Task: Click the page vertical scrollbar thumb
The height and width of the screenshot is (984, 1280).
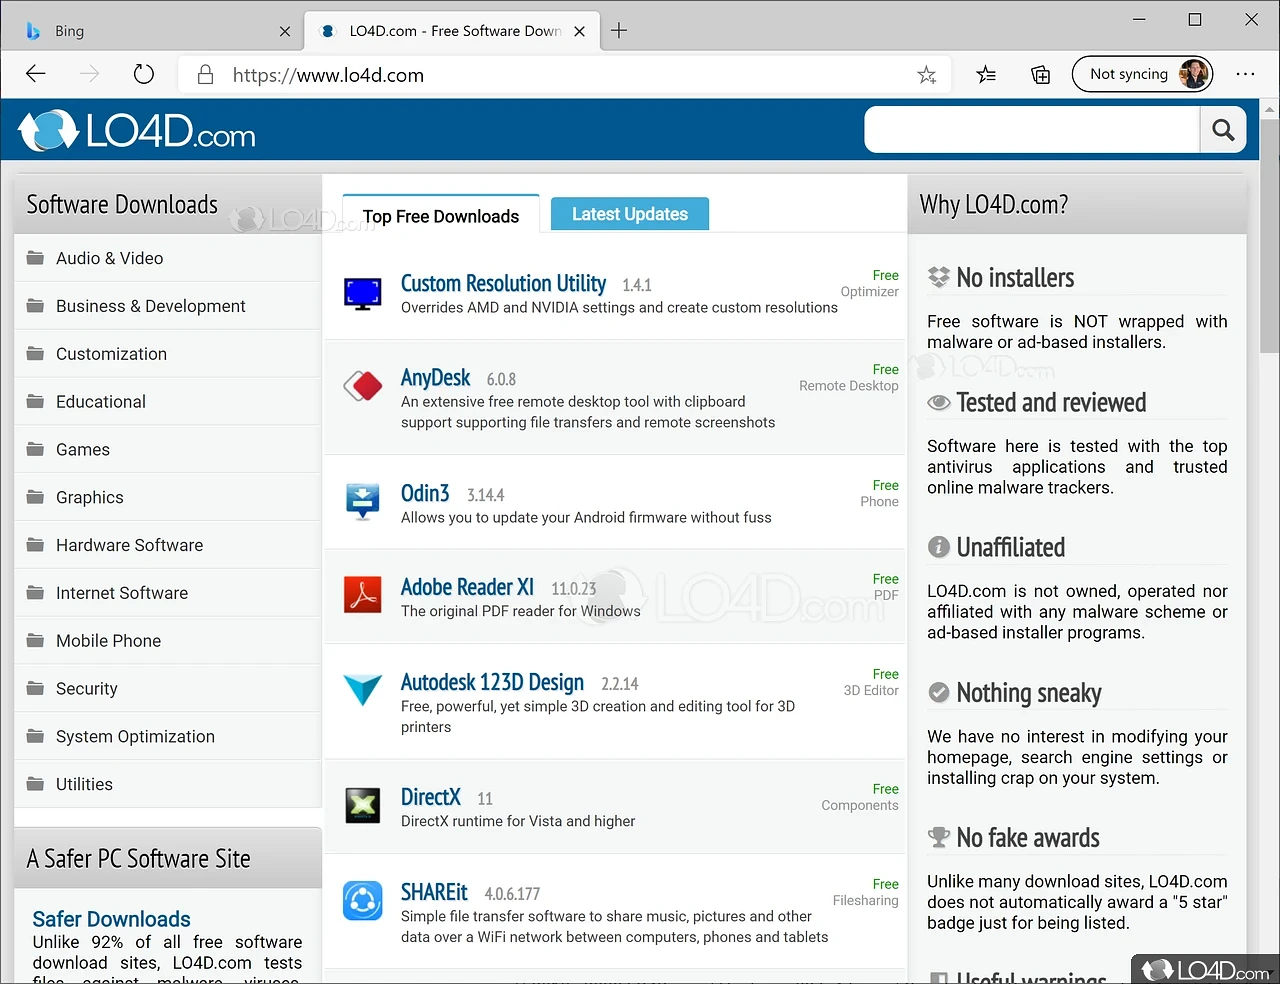Action: 1270,236
